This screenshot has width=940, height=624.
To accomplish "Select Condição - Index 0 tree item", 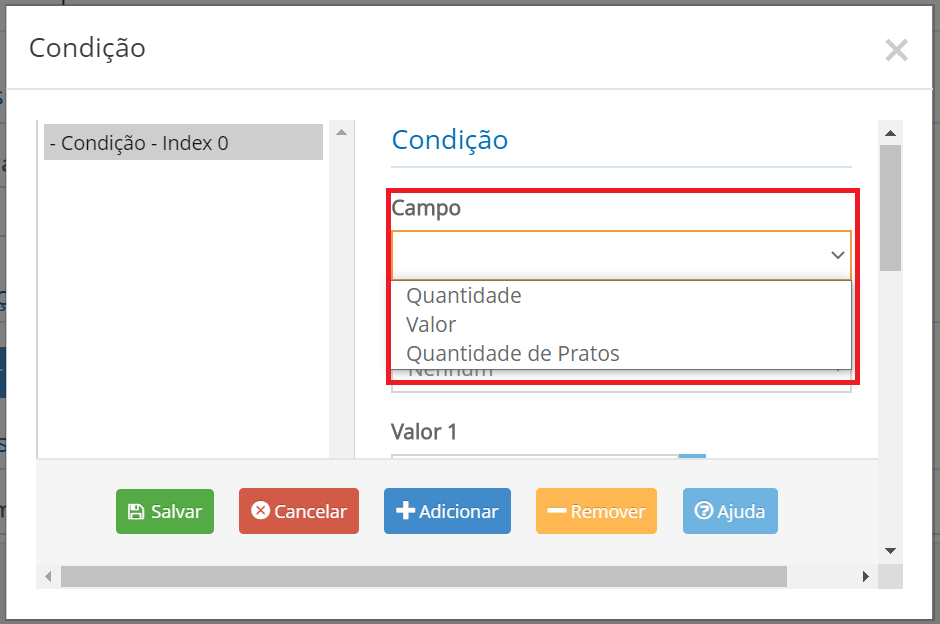I will pos(183,143).
